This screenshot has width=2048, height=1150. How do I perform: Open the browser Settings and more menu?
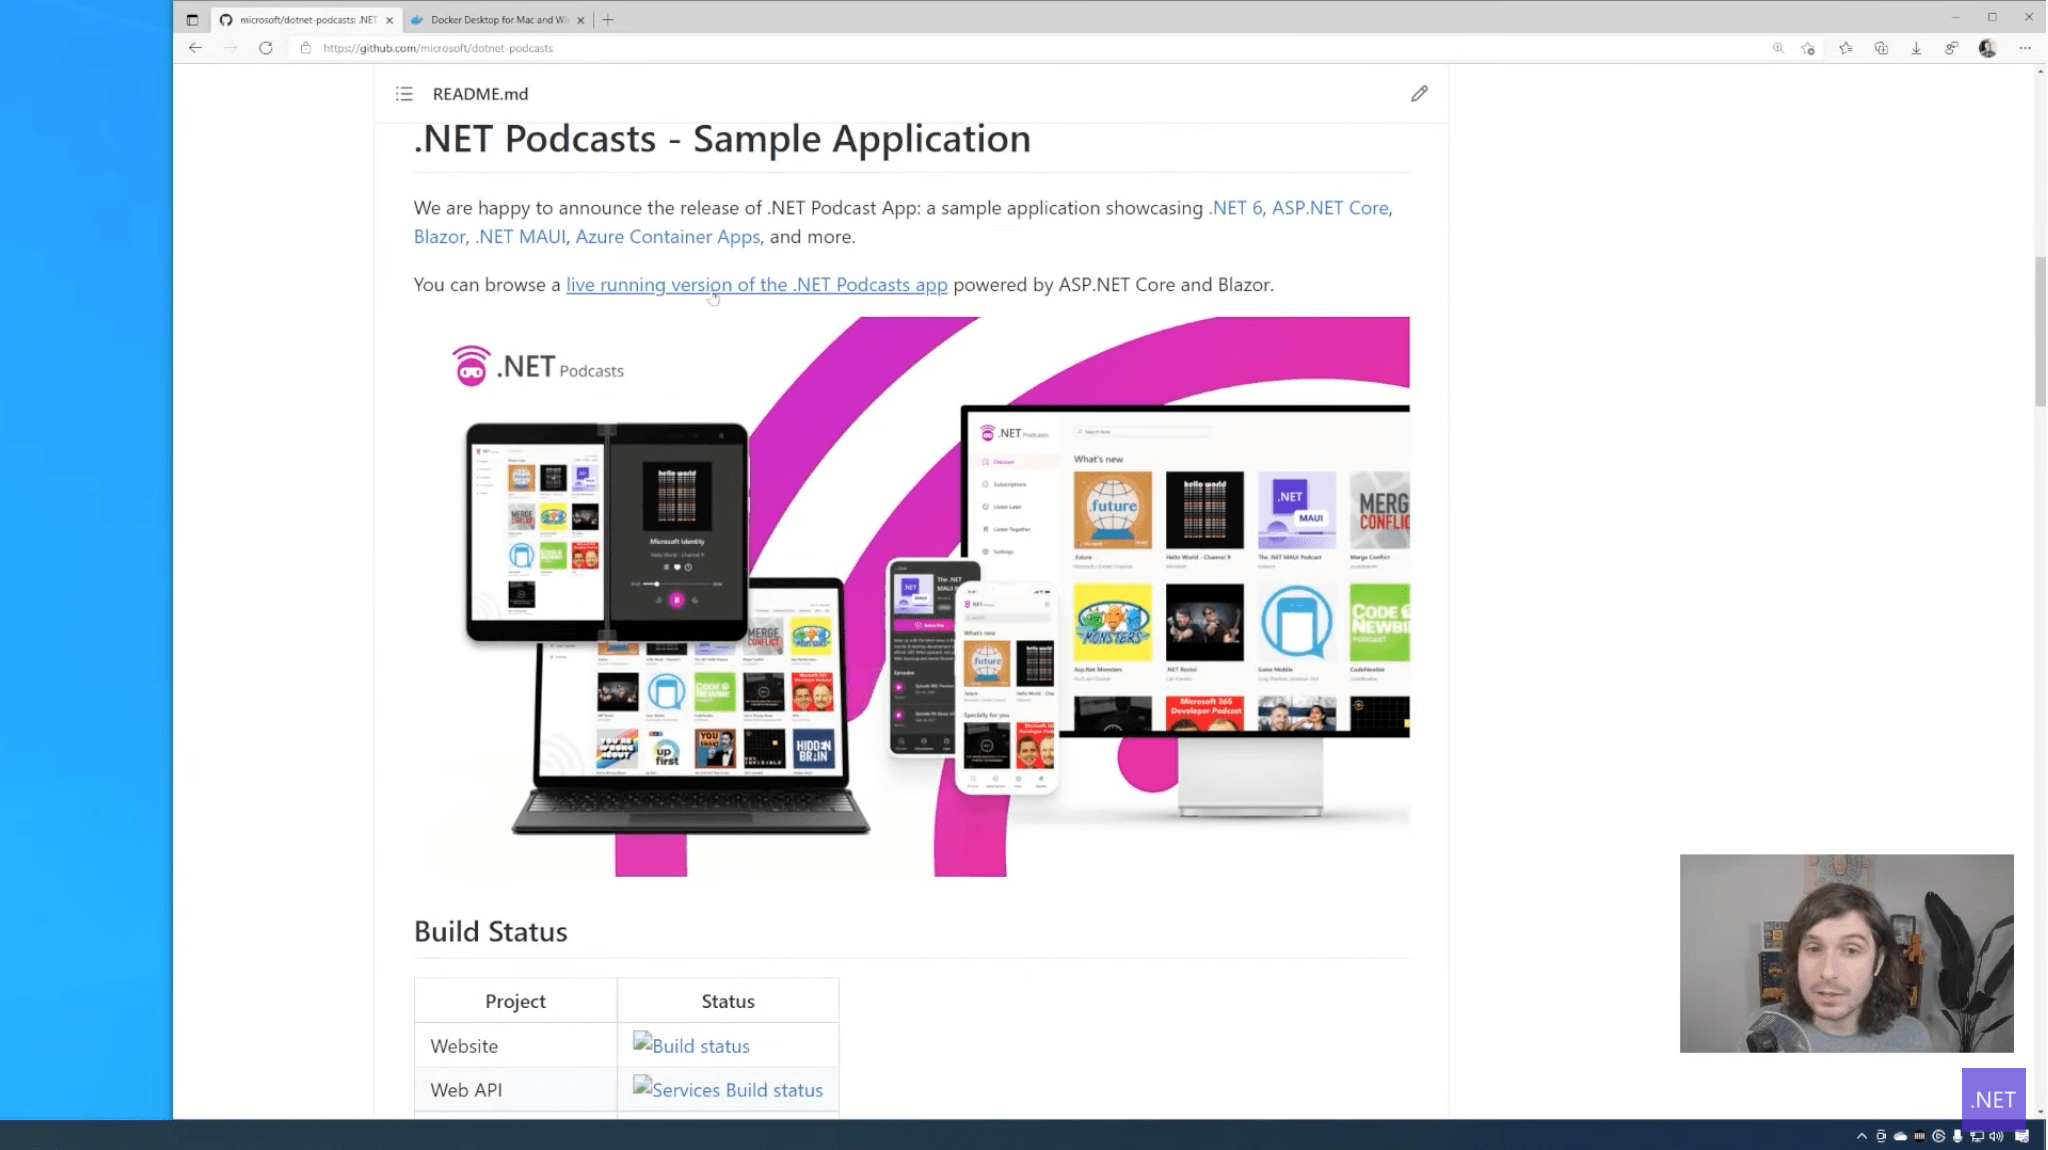coord(2025,48)
